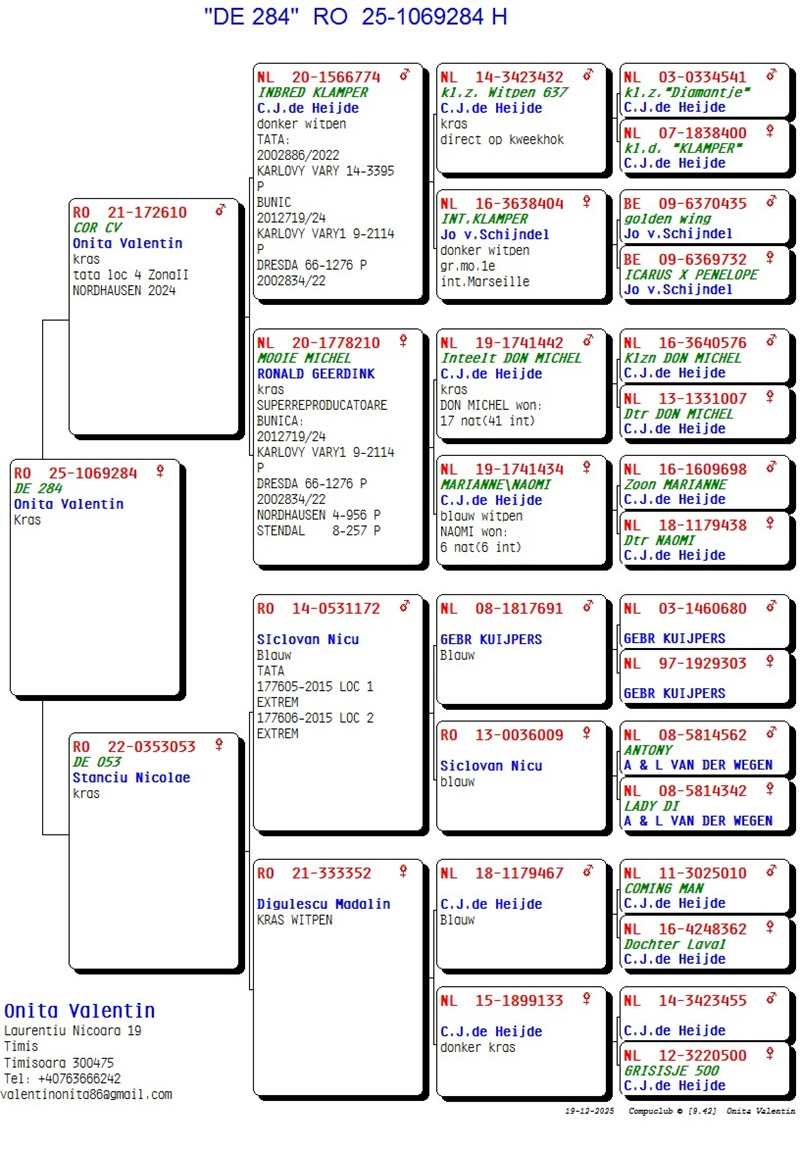Viewport: 800px width, 1149px height.
Task: Click the golden wing pigeon entry
Action: click(667, 218)
